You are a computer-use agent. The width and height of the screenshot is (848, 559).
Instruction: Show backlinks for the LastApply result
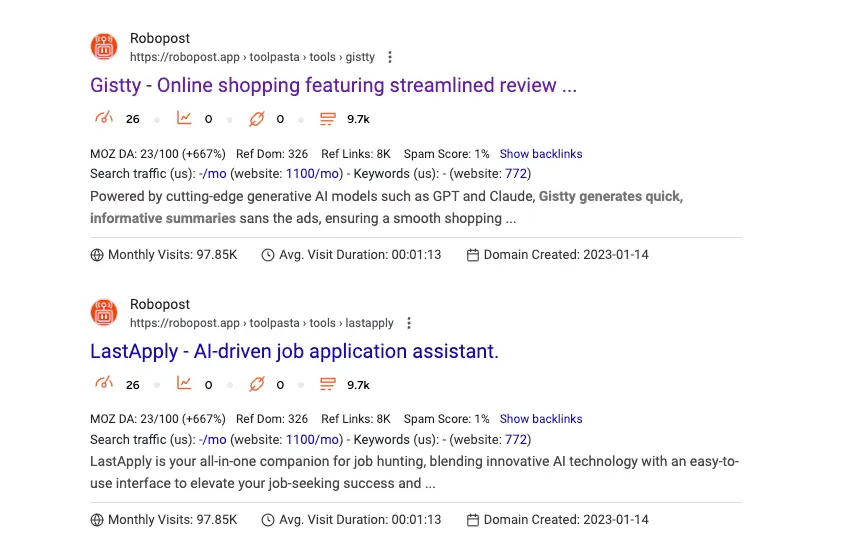coord(541,419)
